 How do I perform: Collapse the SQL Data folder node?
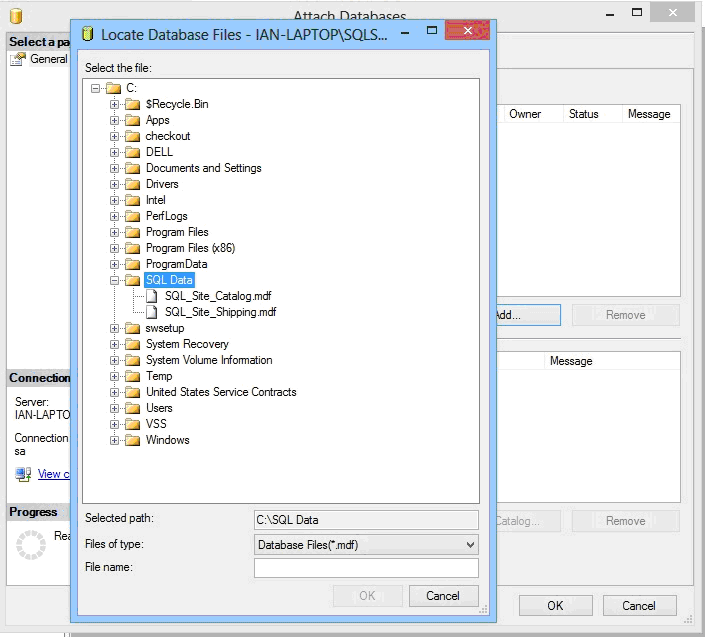(115, 280)
